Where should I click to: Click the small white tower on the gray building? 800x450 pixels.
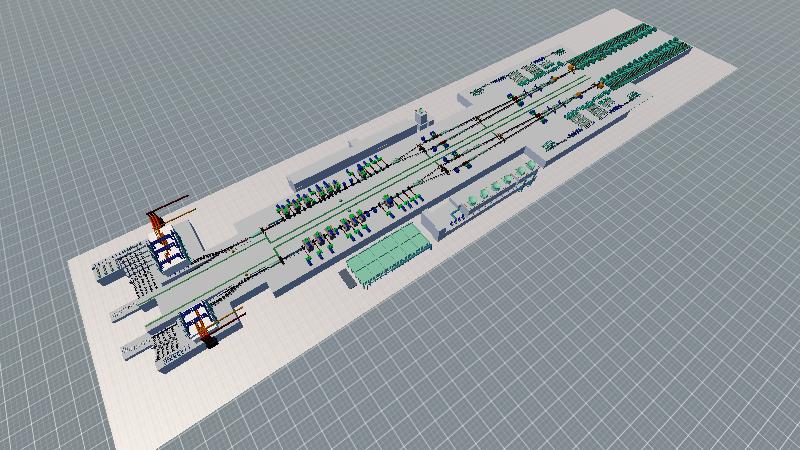tap(420, 117)
